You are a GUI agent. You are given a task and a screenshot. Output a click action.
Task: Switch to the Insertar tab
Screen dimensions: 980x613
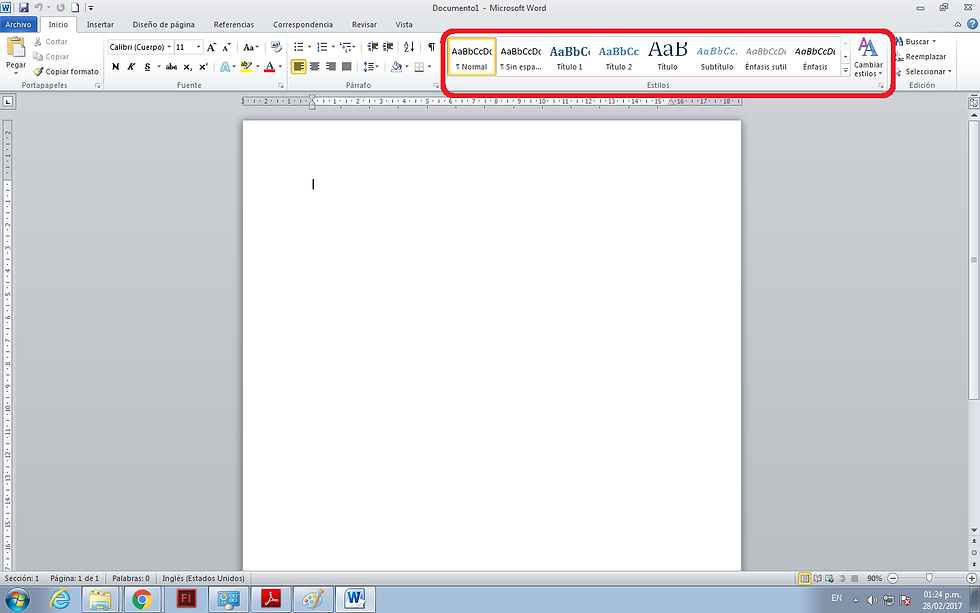click(x=100, y=24)
